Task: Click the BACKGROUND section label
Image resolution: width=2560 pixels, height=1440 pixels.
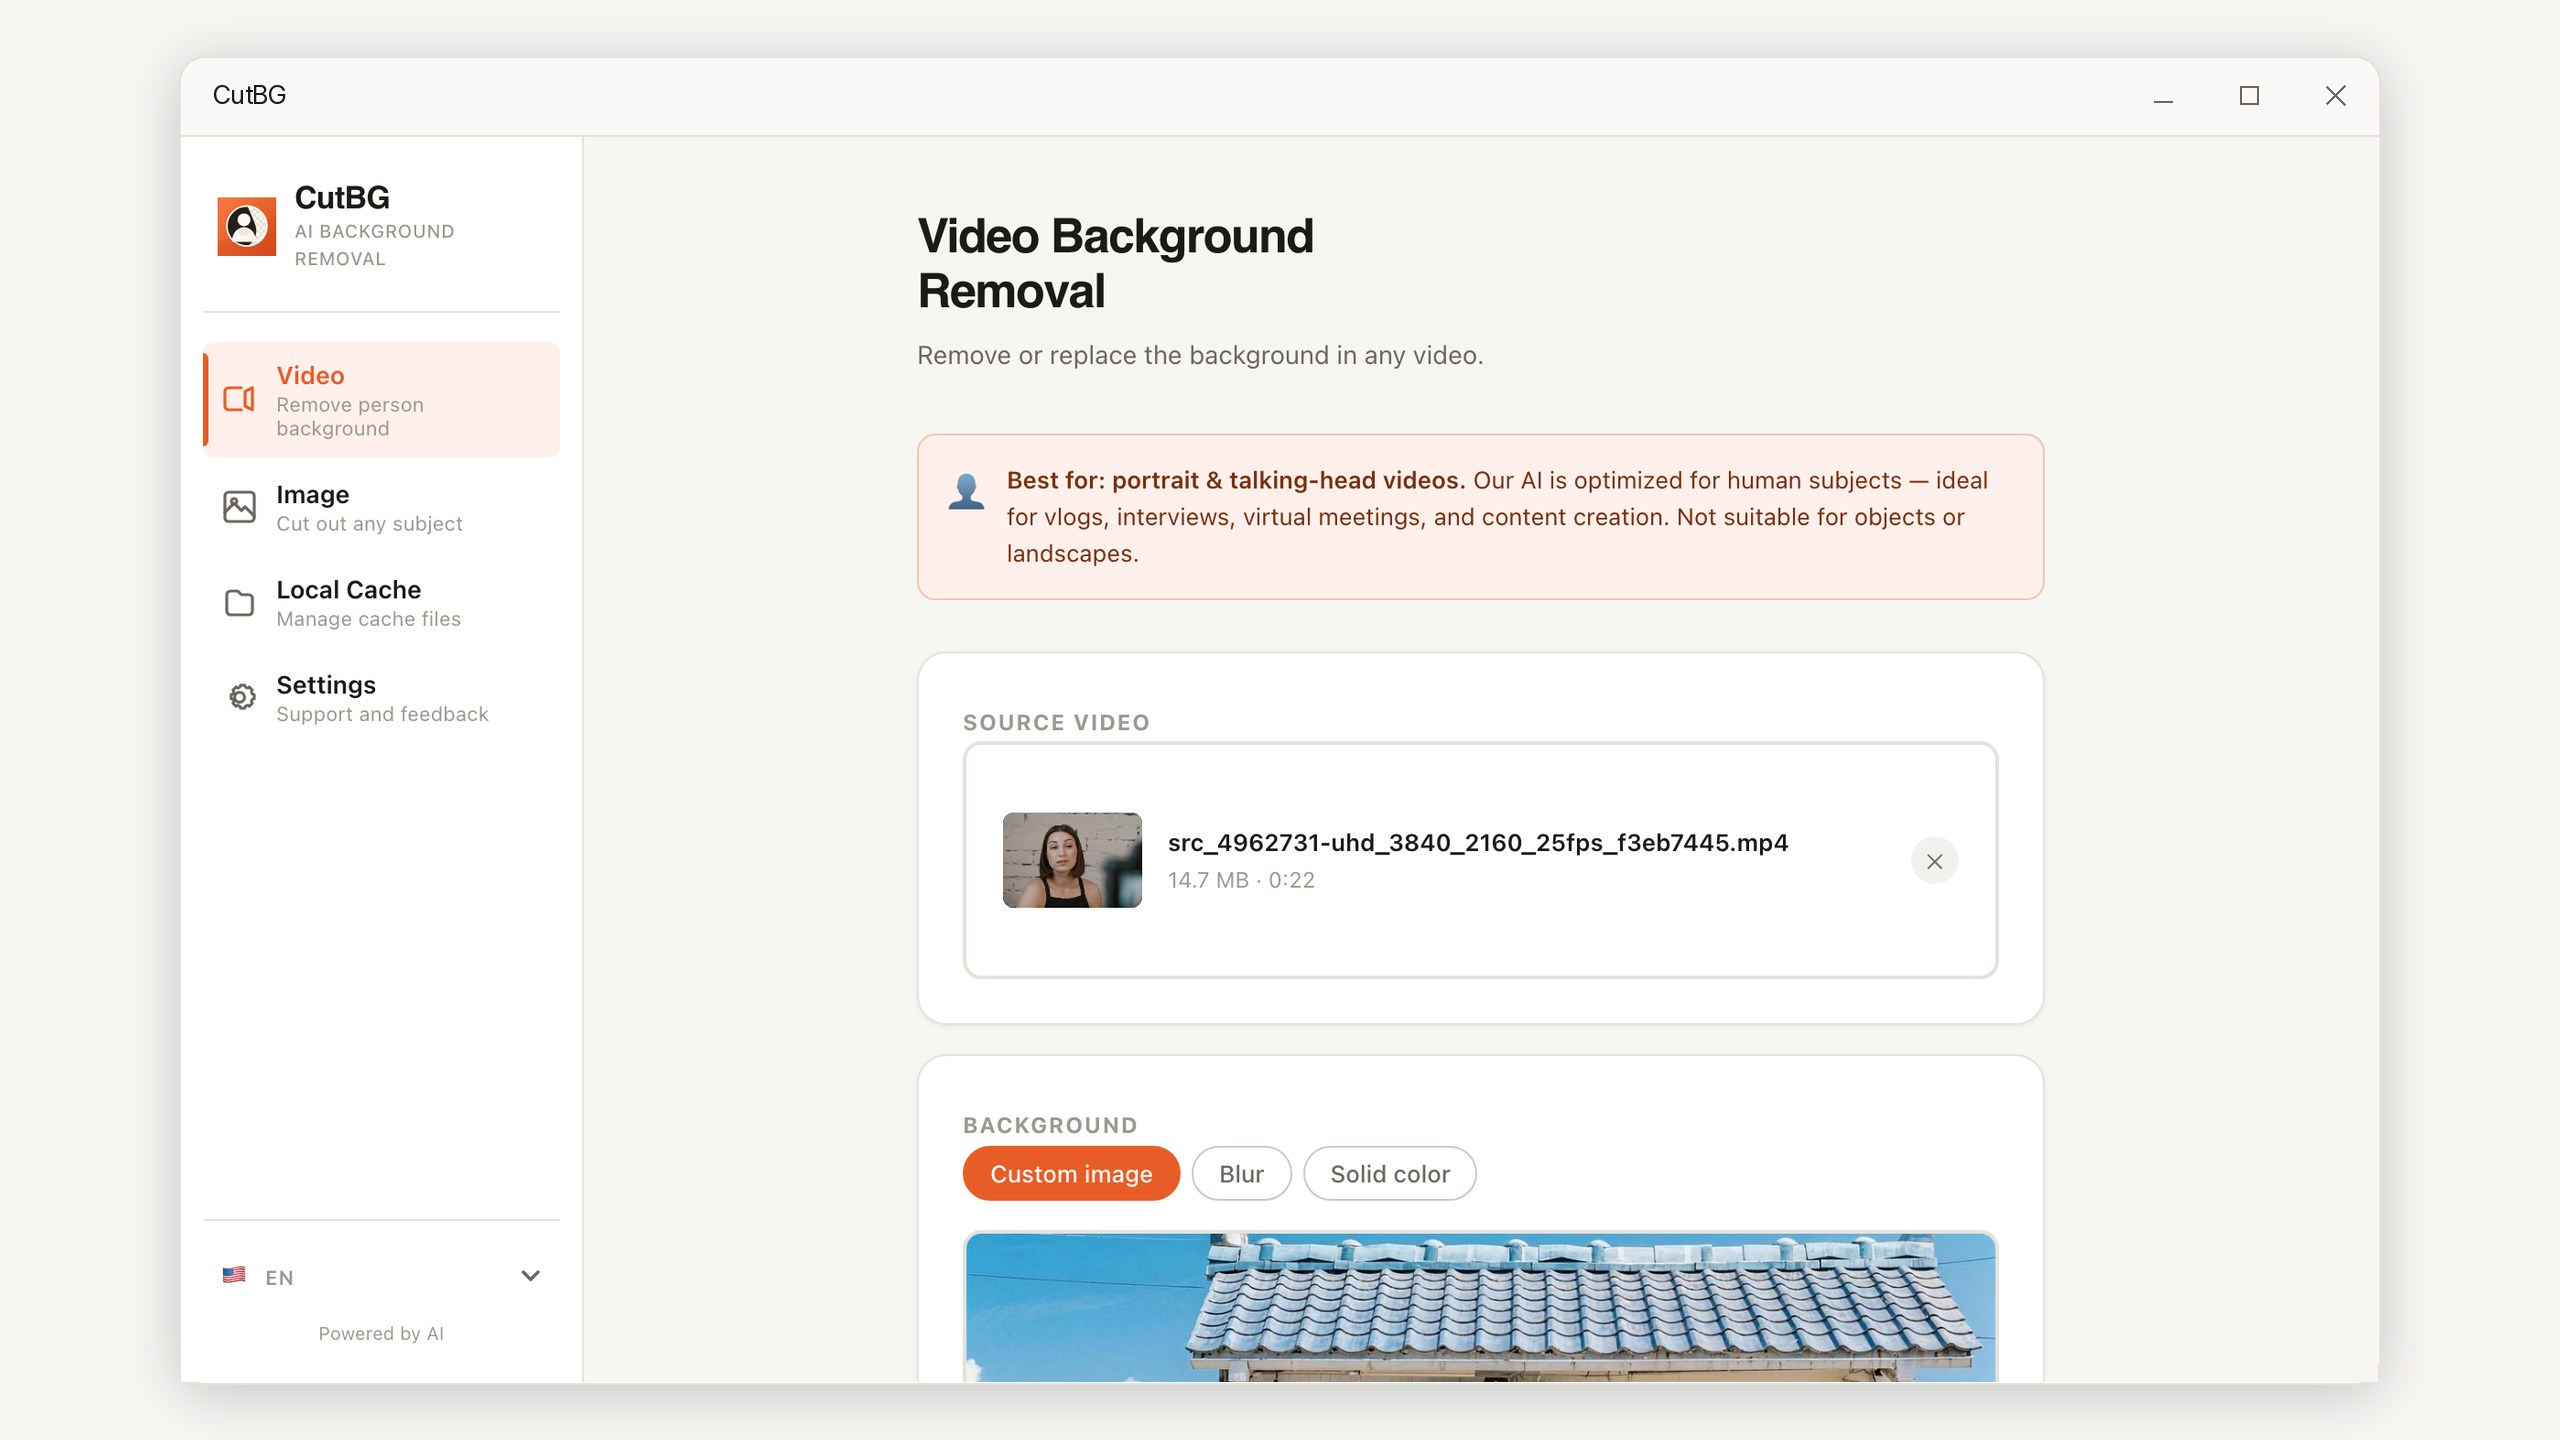Action: tap(1050, 1125)
